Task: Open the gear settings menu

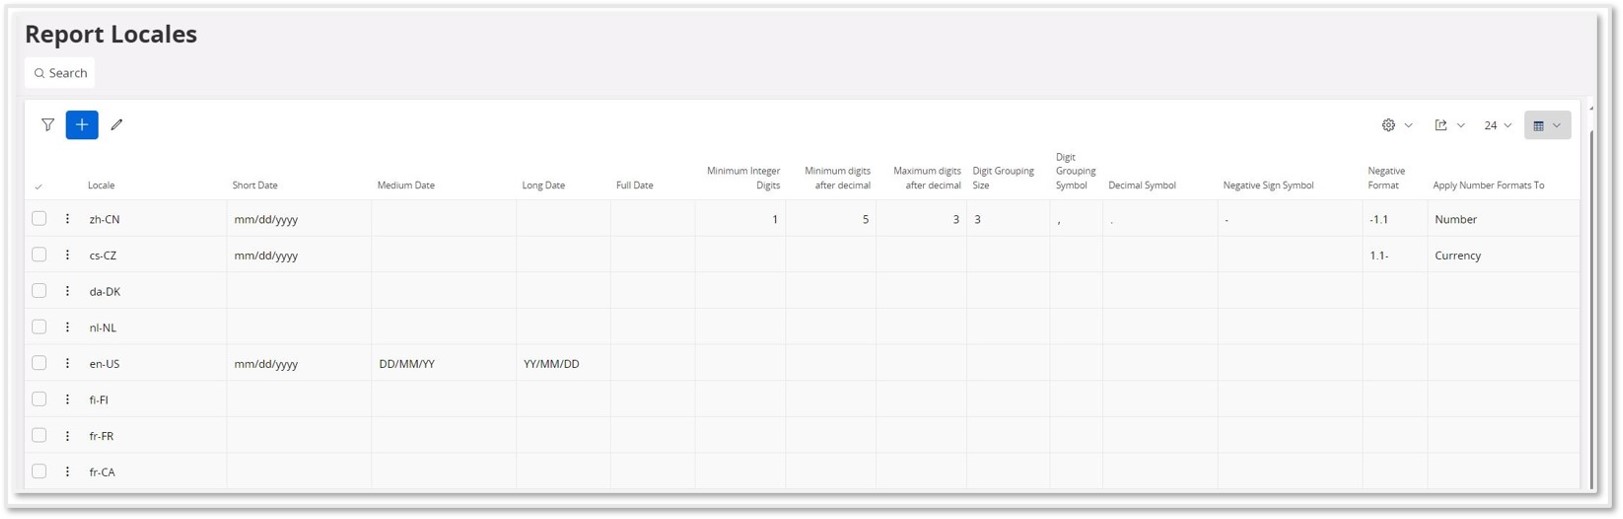Action: [x=1397, y=125]
